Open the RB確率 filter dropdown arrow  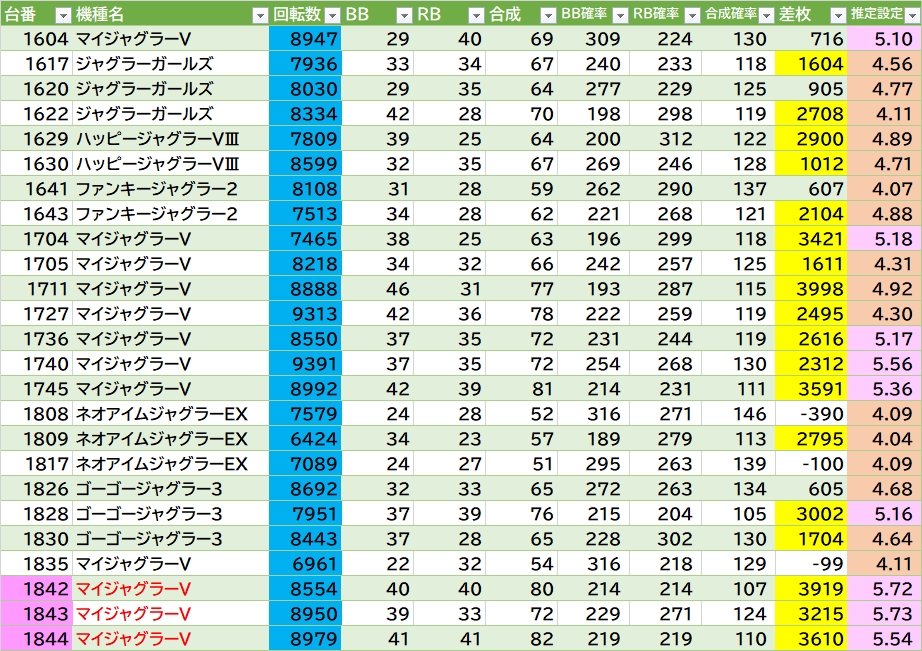click(691, 15)
